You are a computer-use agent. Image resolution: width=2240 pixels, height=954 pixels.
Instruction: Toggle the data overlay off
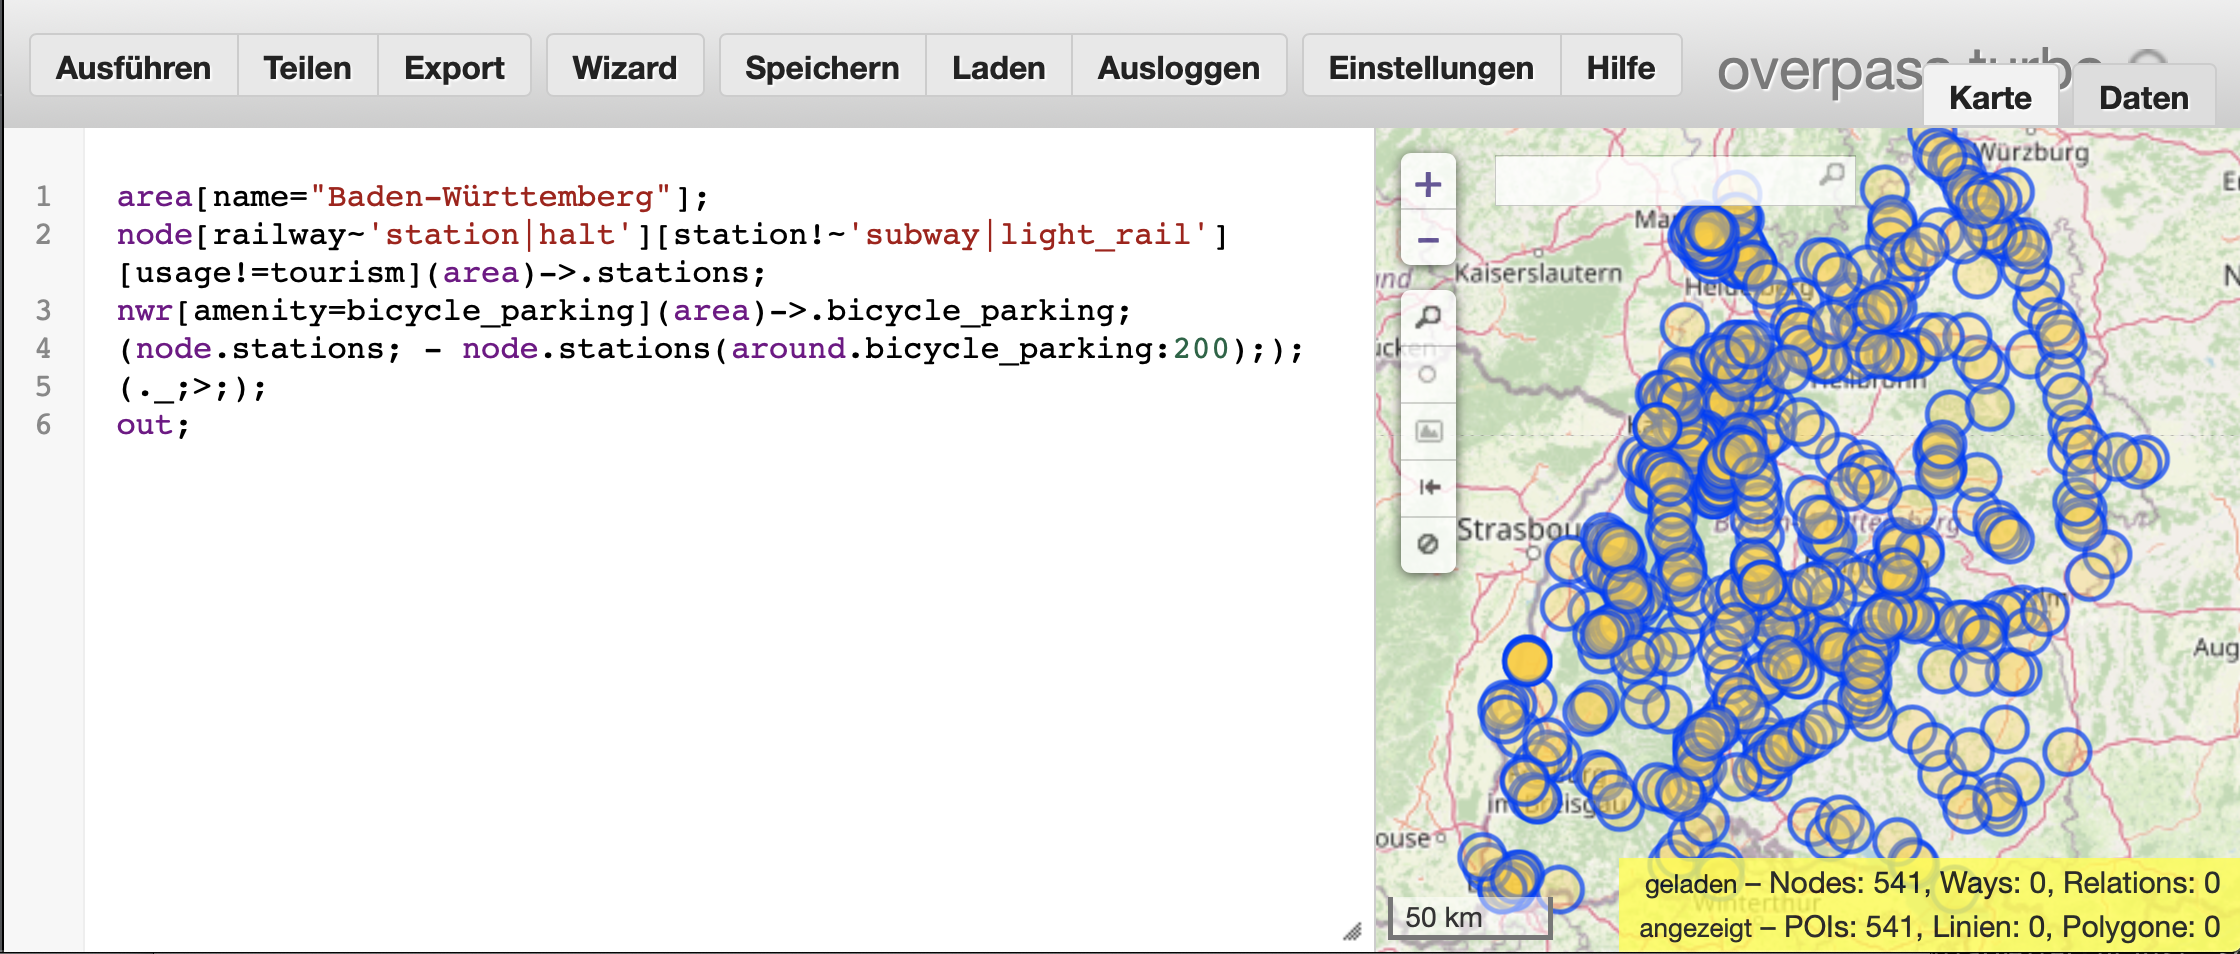(1428, 544)
